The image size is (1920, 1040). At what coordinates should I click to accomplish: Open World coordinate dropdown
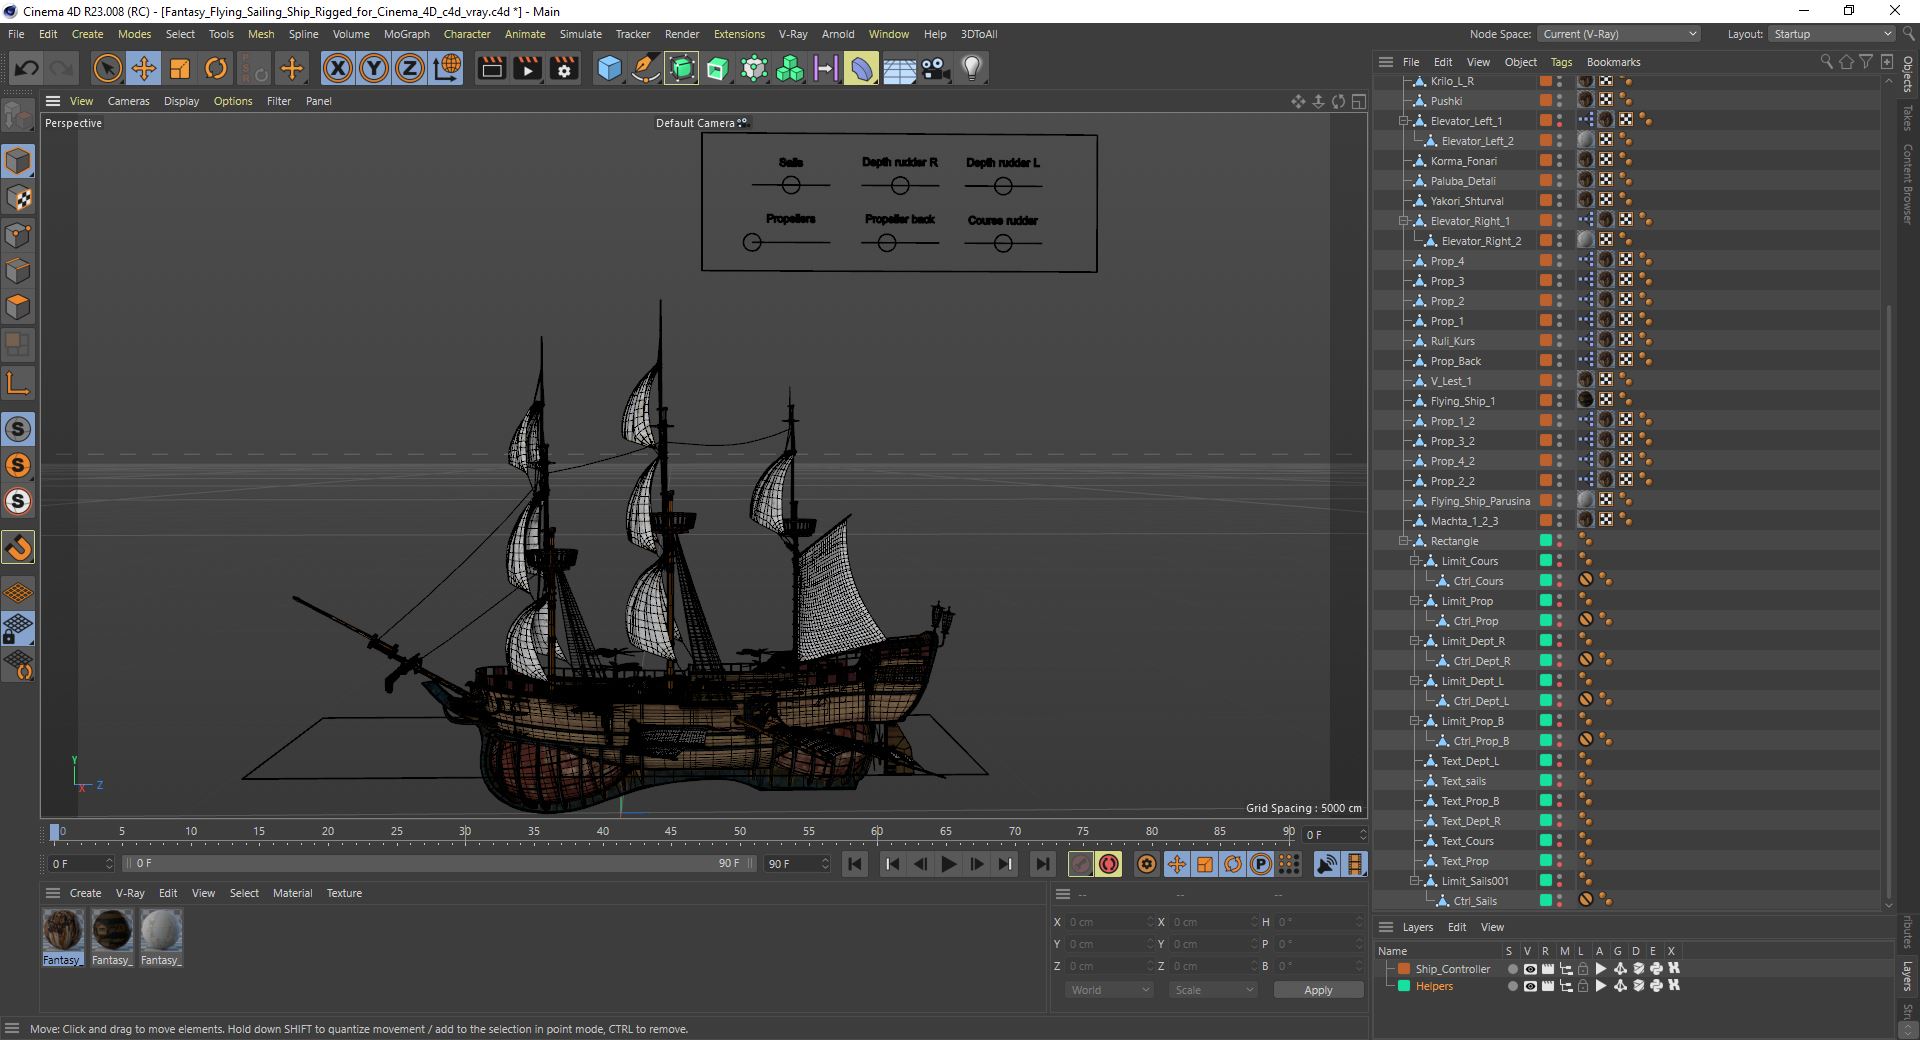tap(1109, 990)
